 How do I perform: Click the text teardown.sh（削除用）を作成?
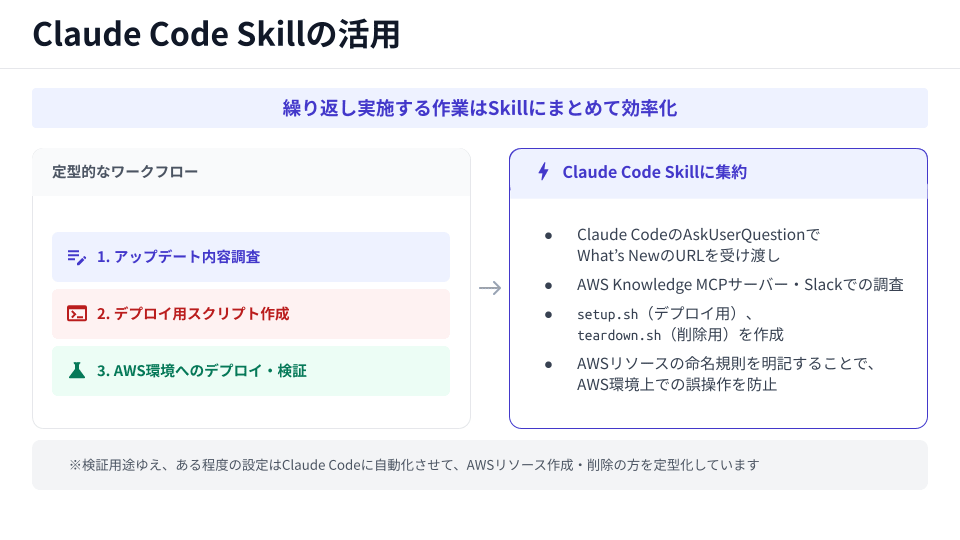[x=680, y=335]
